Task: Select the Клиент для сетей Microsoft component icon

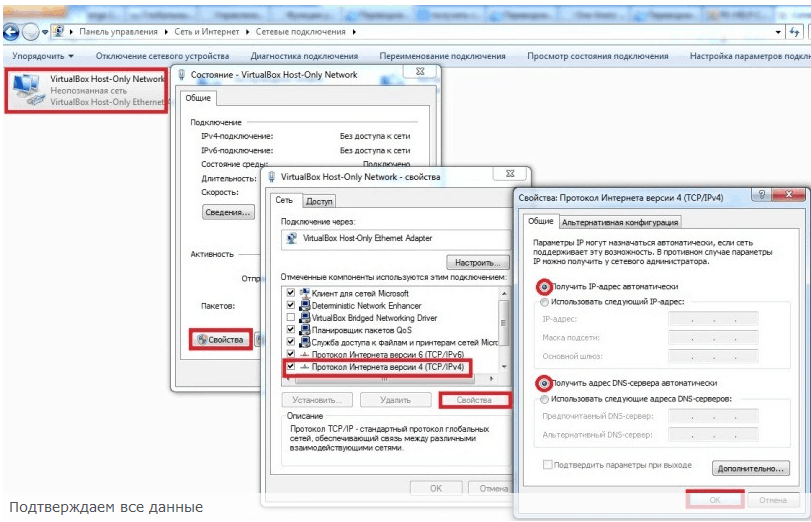Action: [x=305, y=293]
